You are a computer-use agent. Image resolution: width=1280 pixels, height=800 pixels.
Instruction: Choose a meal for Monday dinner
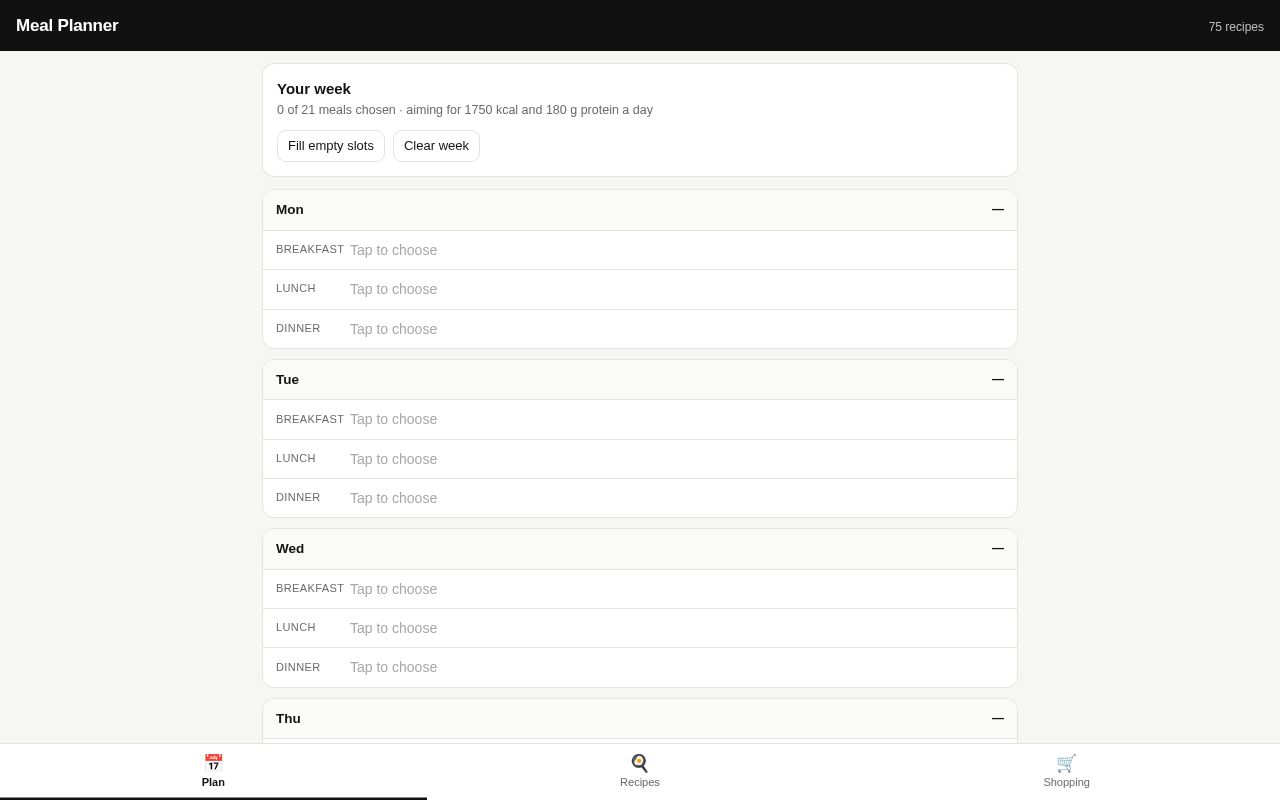point(640,329)
